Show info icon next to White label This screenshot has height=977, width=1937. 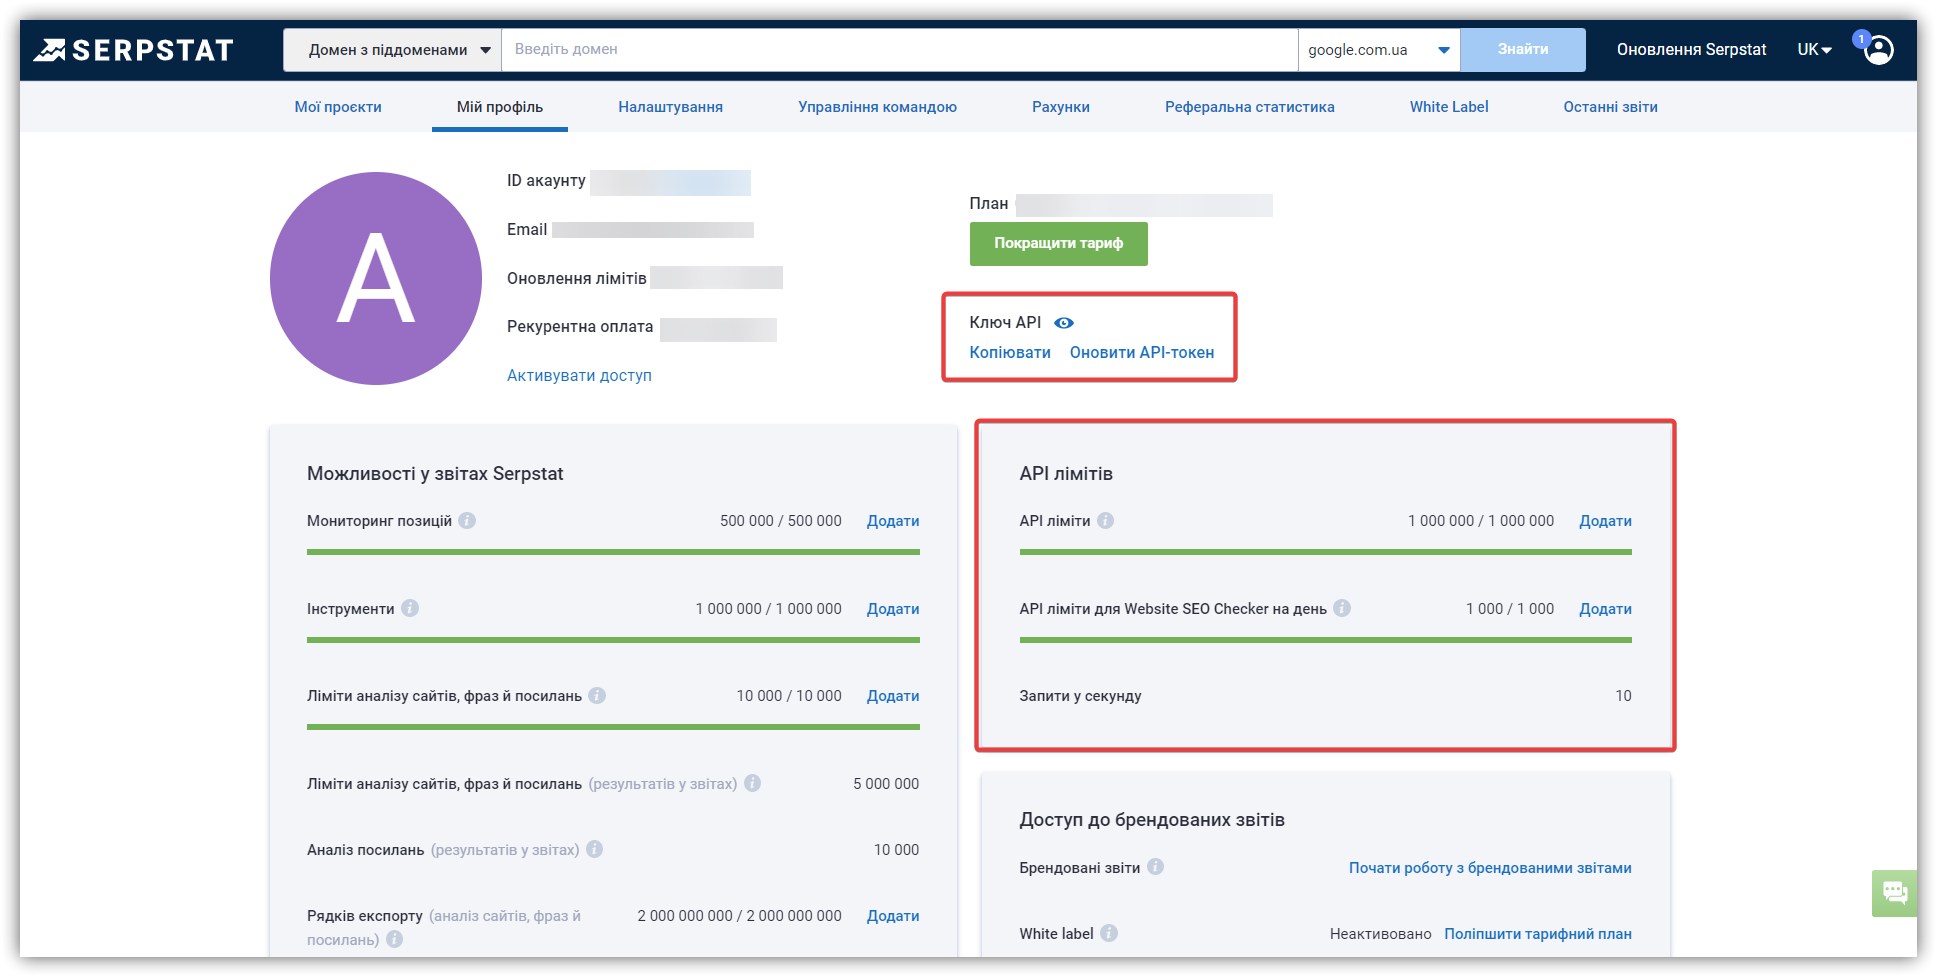pos(1109,933)
